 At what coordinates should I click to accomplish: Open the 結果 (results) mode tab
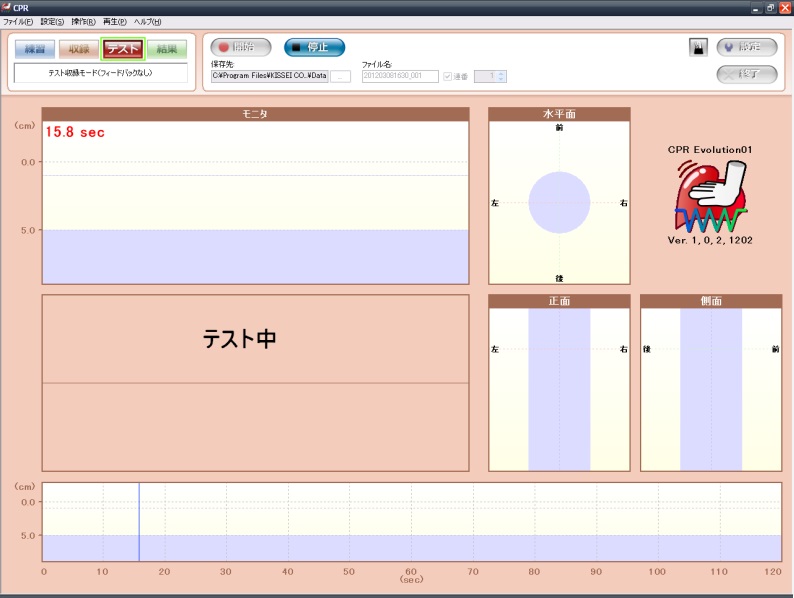(x=167, y=49)
